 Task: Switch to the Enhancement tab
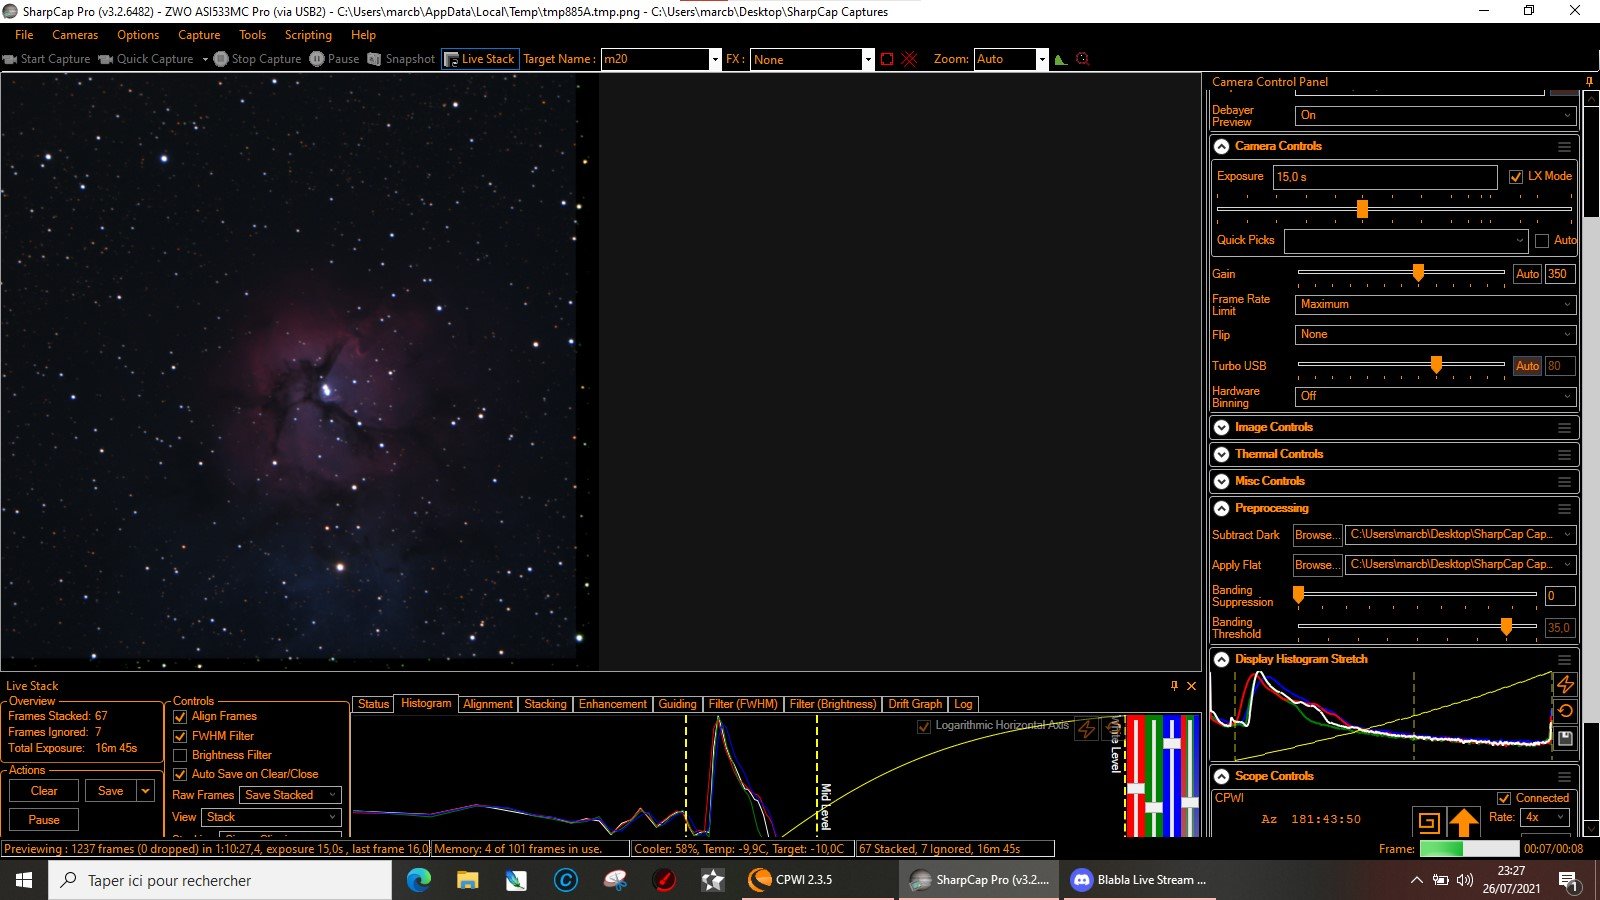click(613, 704)
